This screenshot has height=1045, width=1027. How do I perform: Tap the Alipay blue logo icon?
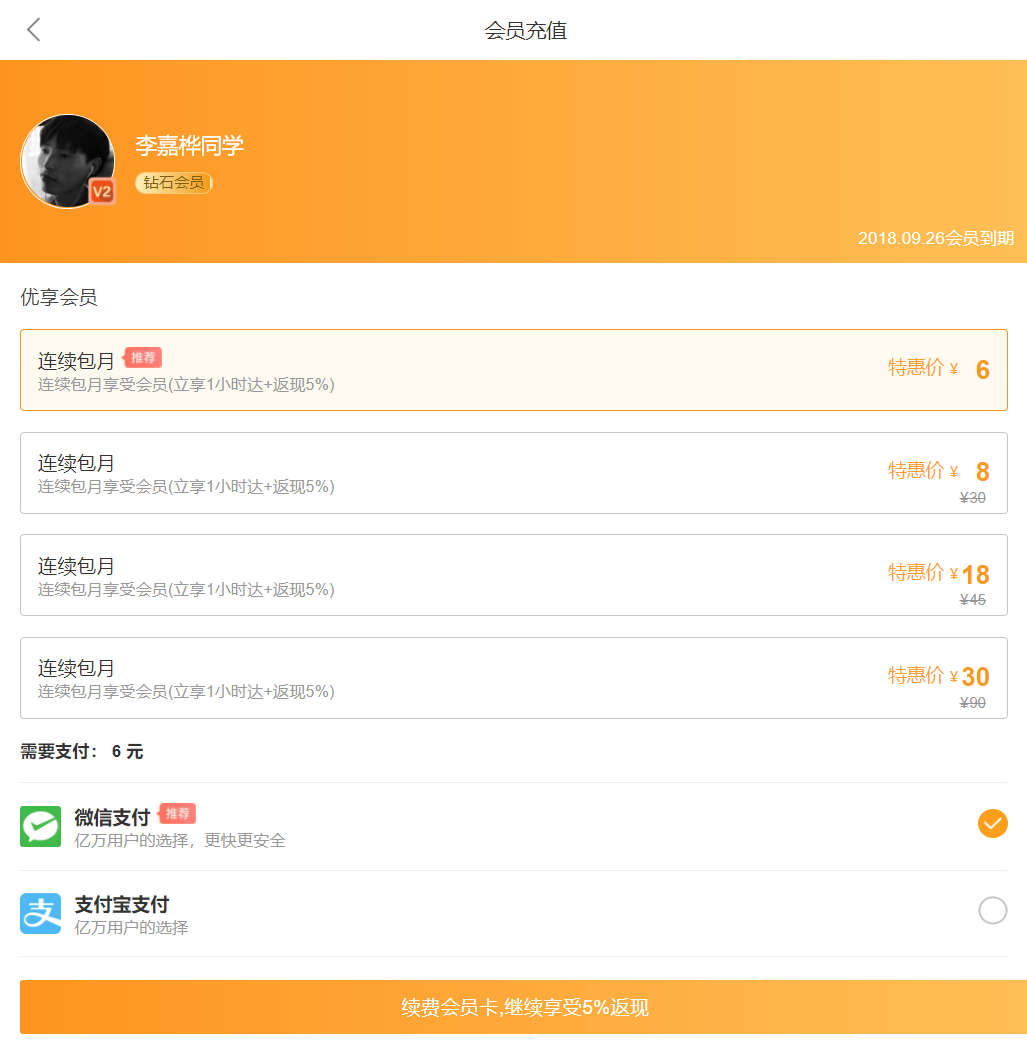(40, 913)
